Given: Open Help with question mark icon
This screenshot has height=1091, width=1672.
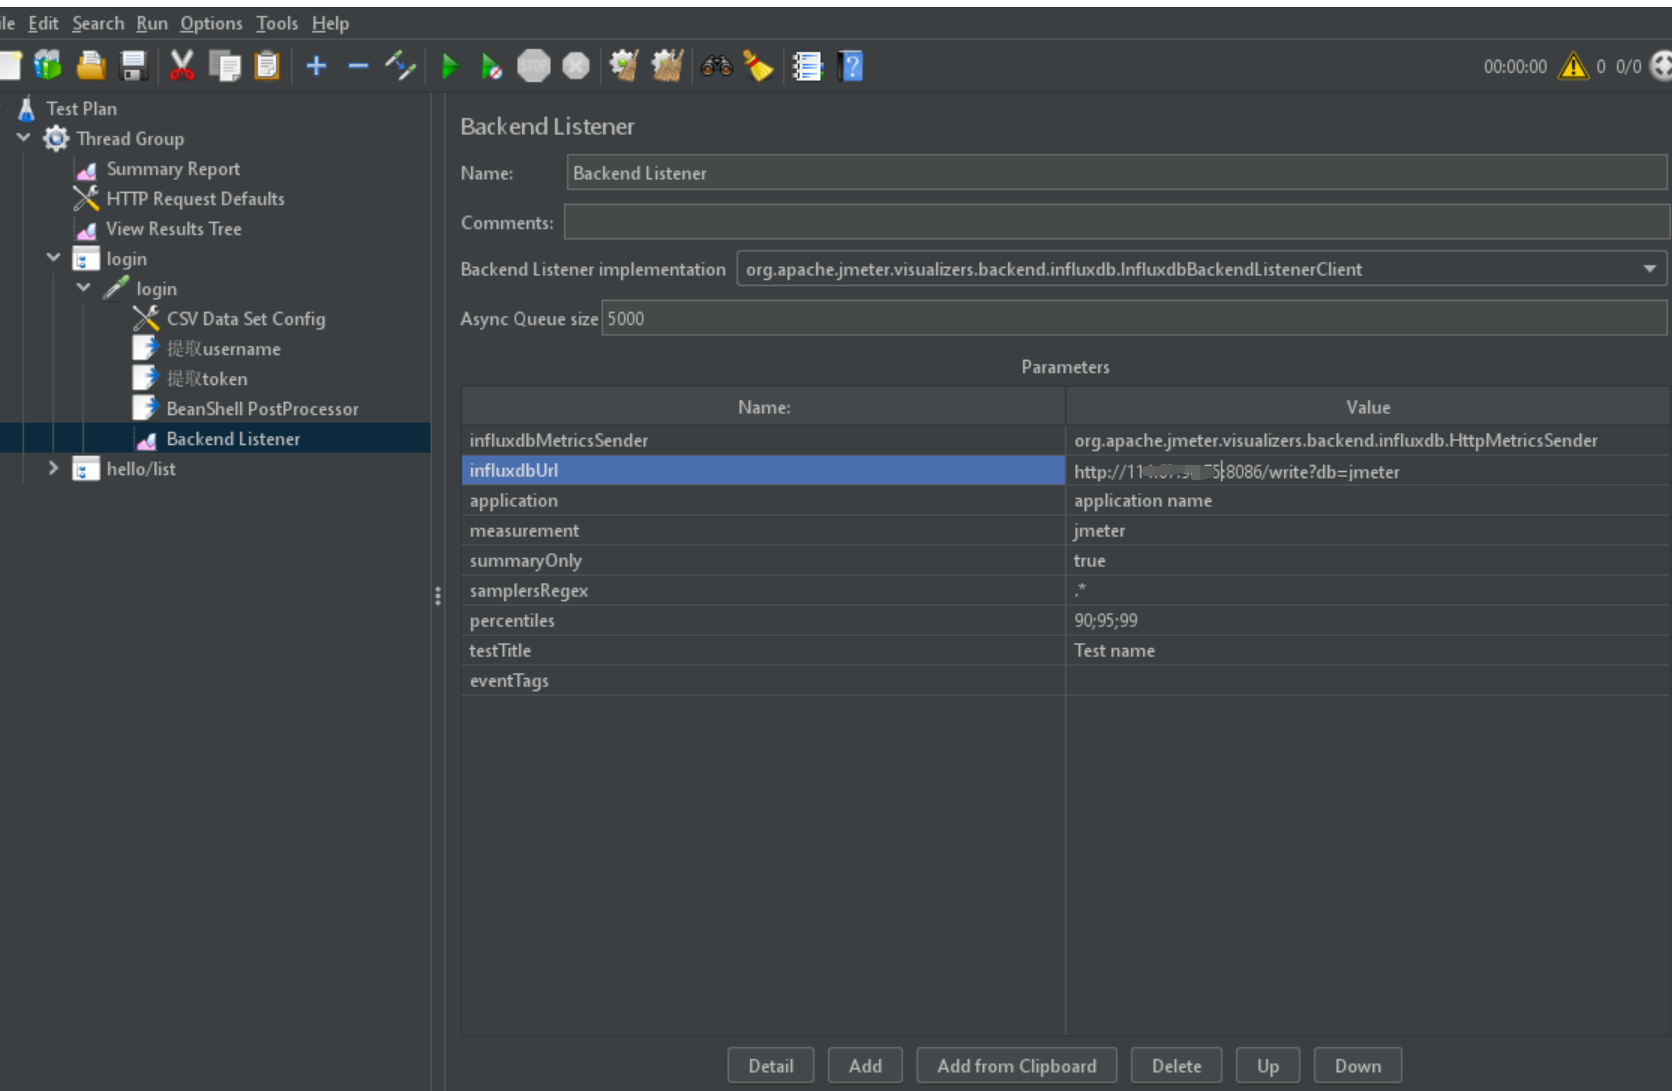Looking at the screenshot, I should [x=851, y=66].
